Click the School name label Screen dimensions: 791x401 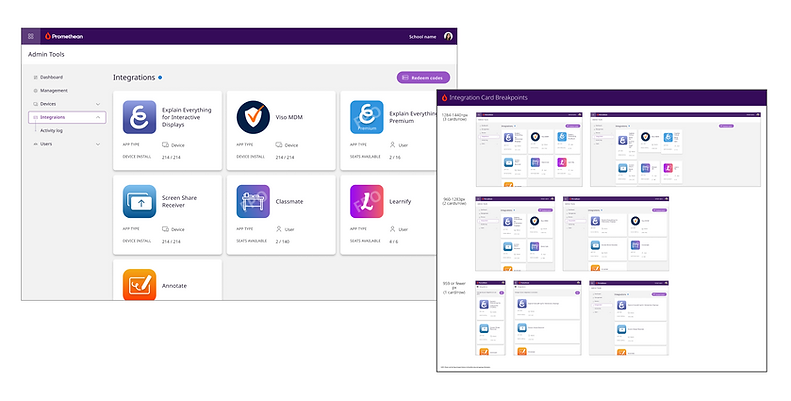pos(423,37)
